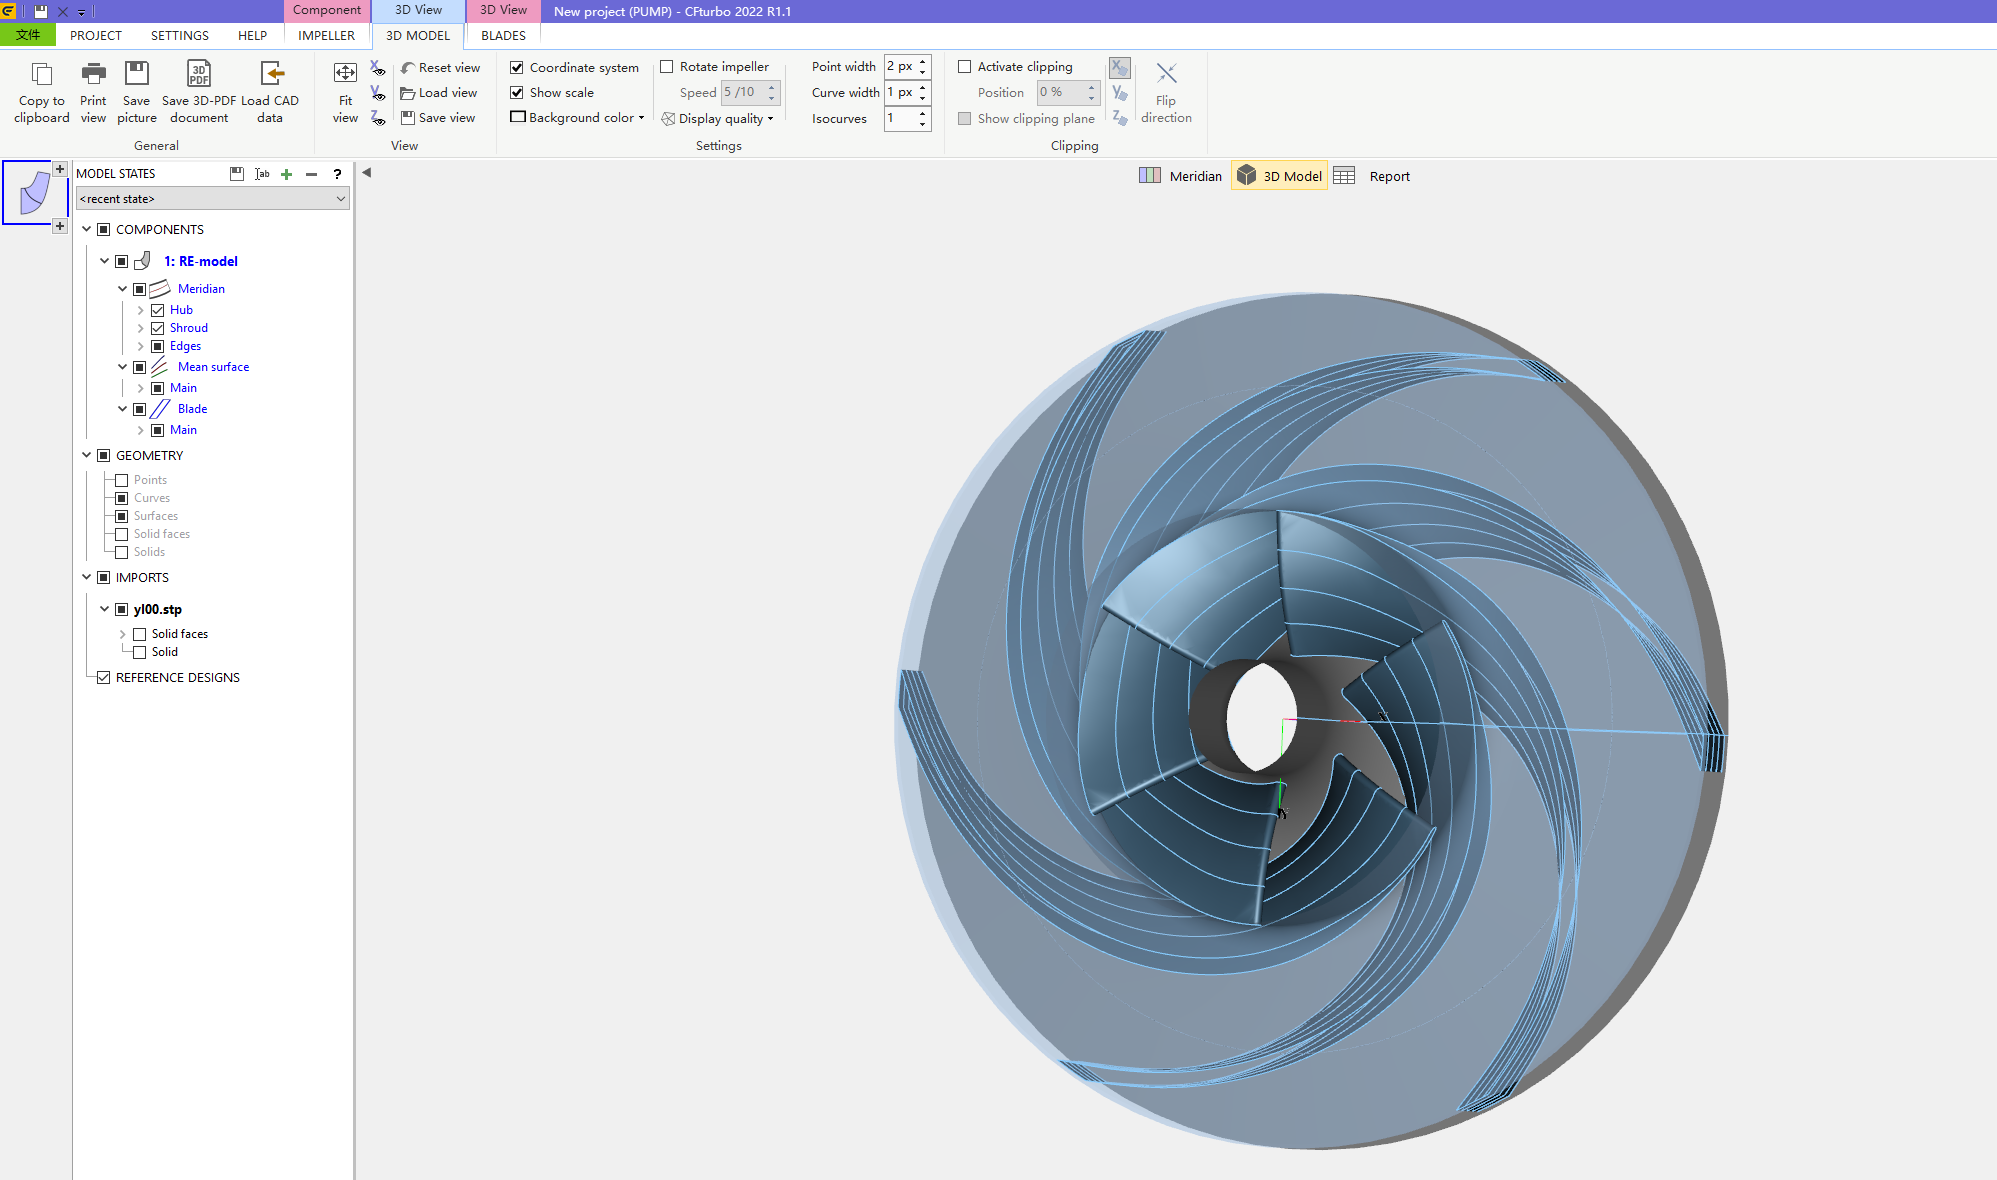The width and height of the screenshot is (1997, 1180).
Task: Click the add model state plus icon
Action: [x=287, y=174]
